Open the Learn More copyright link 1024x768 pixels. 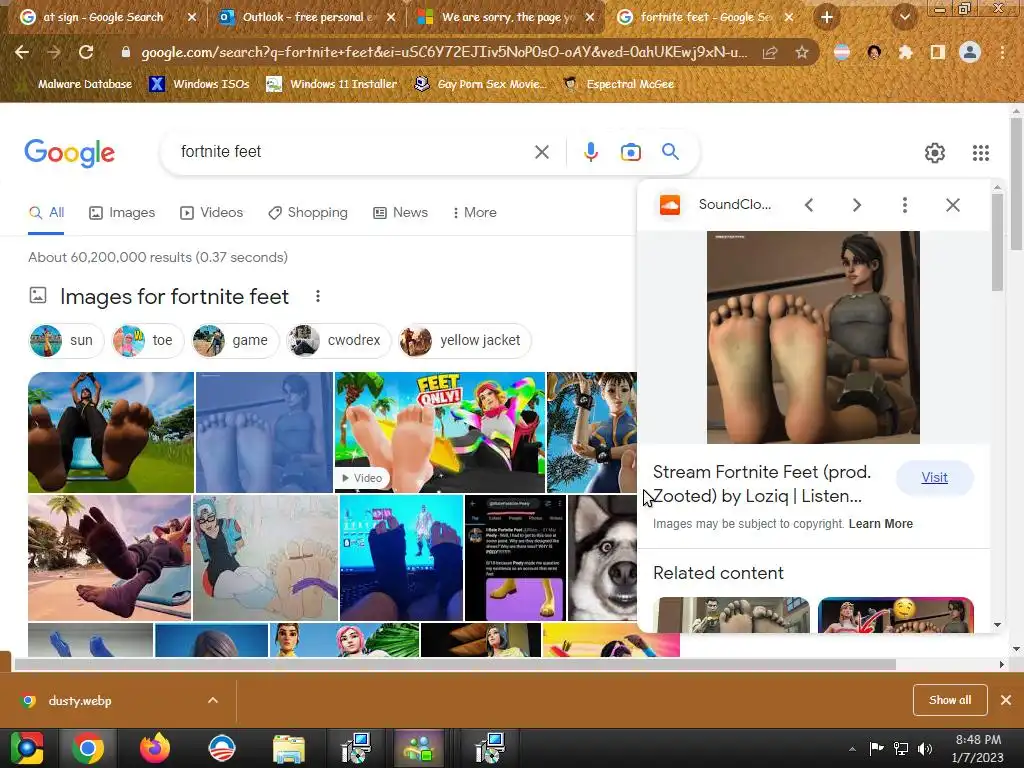[880, 524]
